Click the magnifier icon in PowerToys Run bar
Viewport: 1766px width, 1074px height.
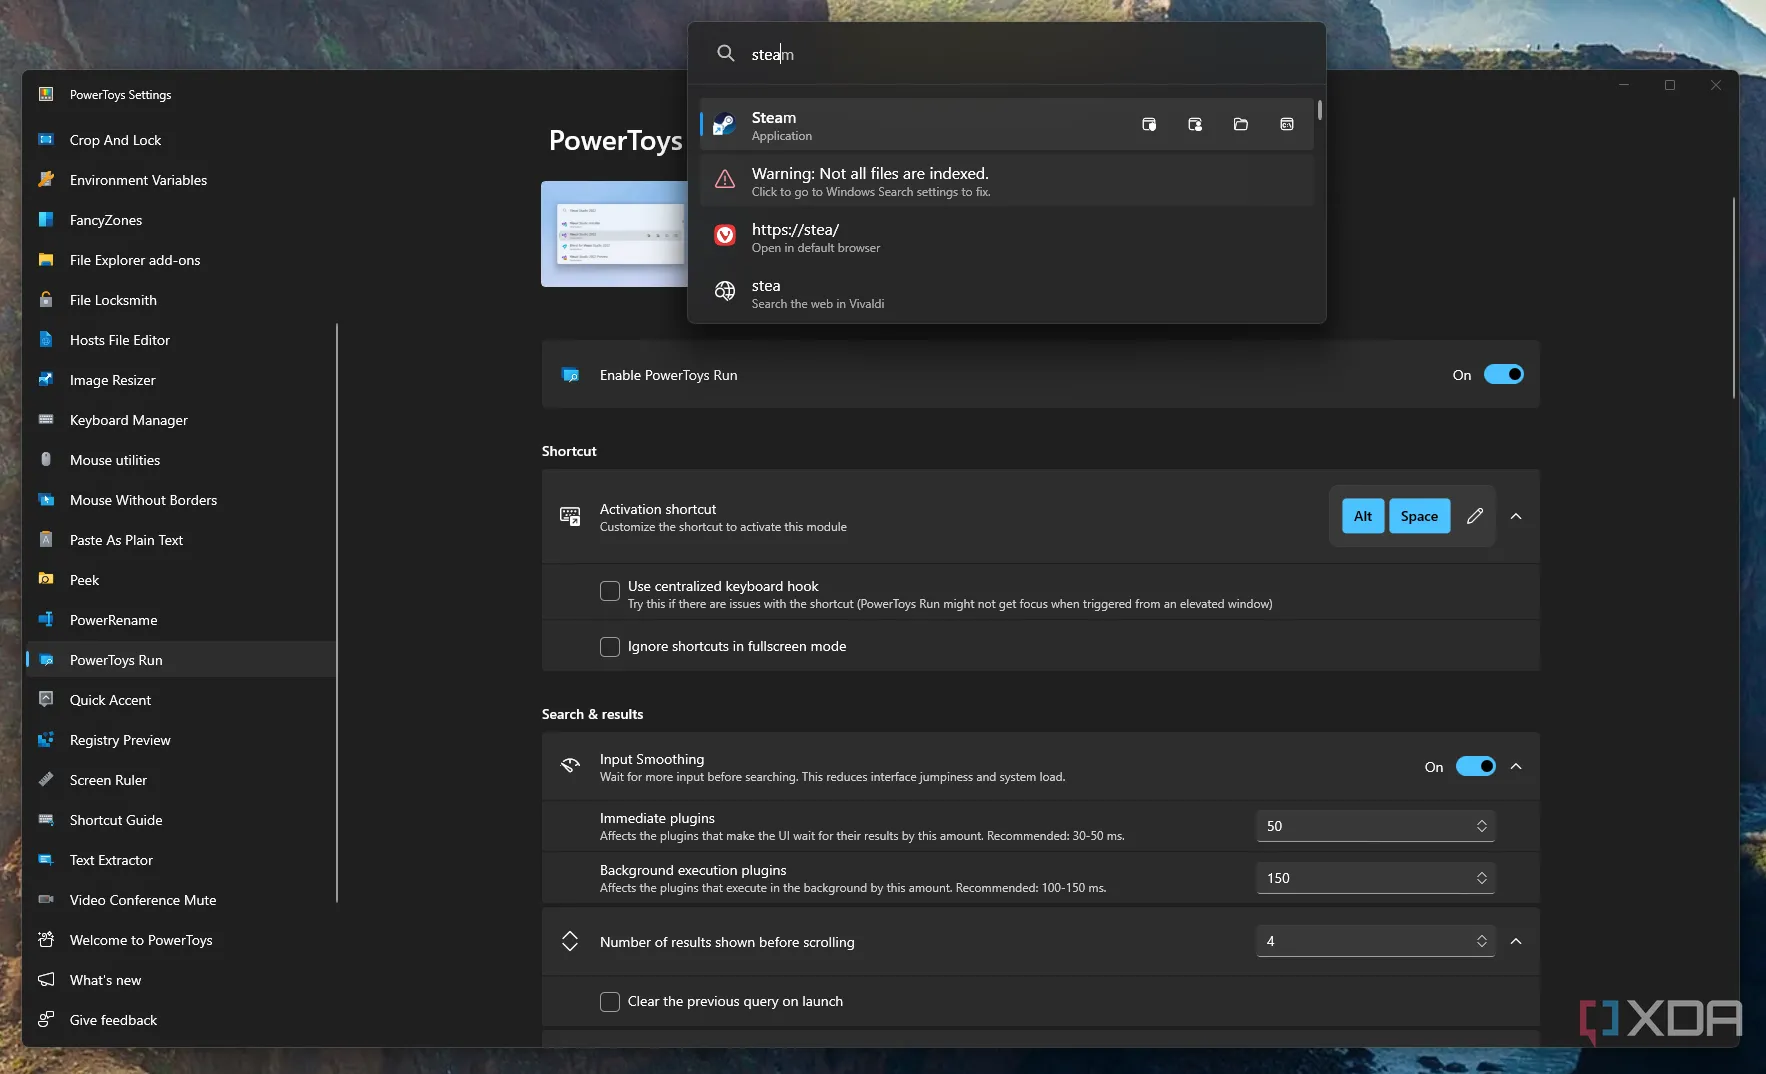tap(726, 53)
